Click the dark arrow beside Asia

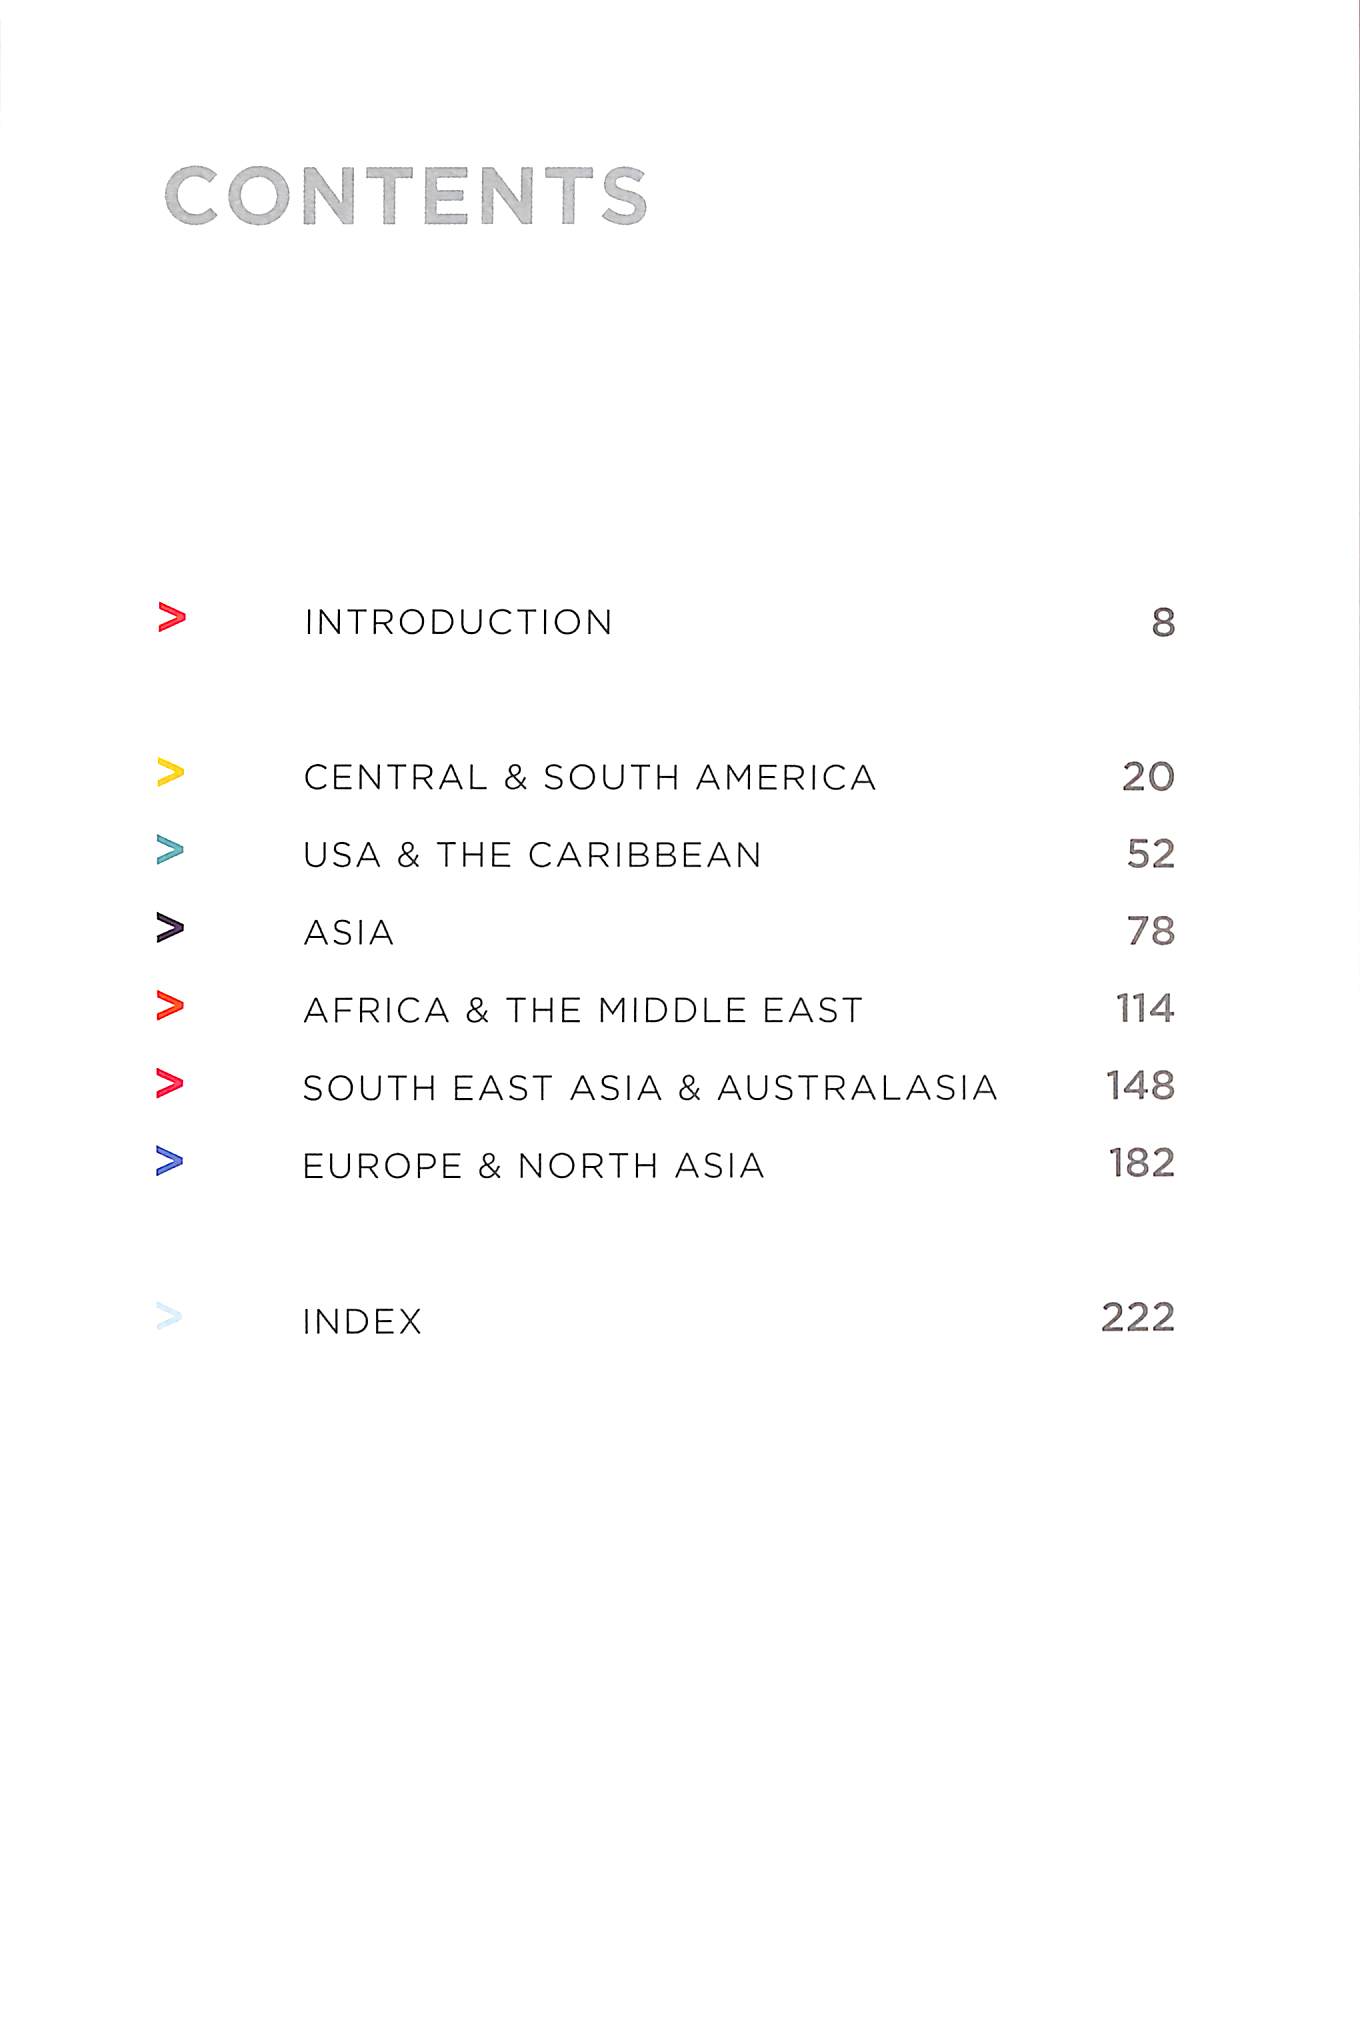coord(171,929)
